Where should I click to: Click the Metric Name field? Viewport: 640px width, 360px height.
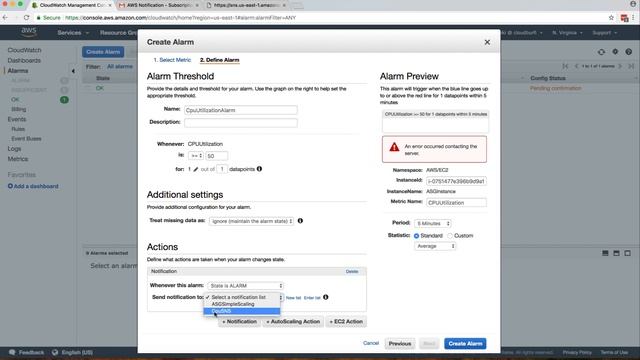click(456, 202)
